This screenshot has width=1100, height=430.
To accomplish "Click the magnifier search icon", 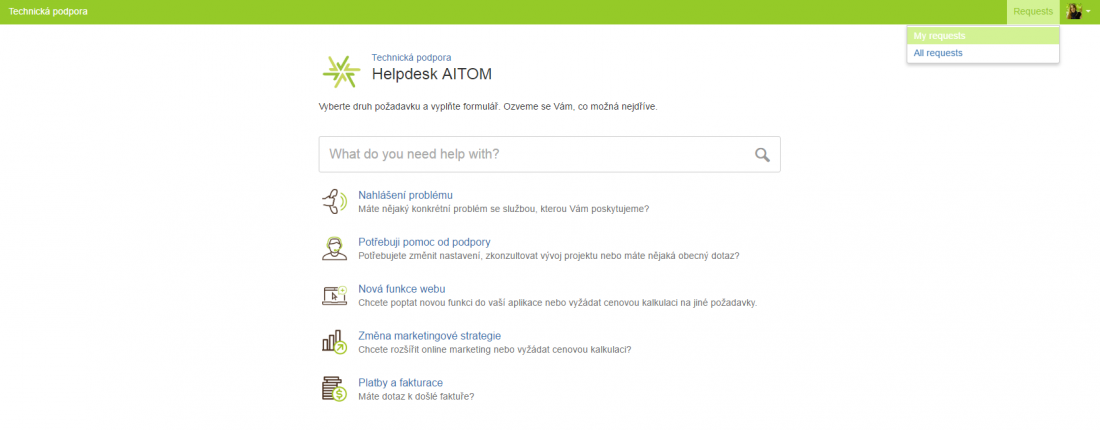I will [762, 154].
